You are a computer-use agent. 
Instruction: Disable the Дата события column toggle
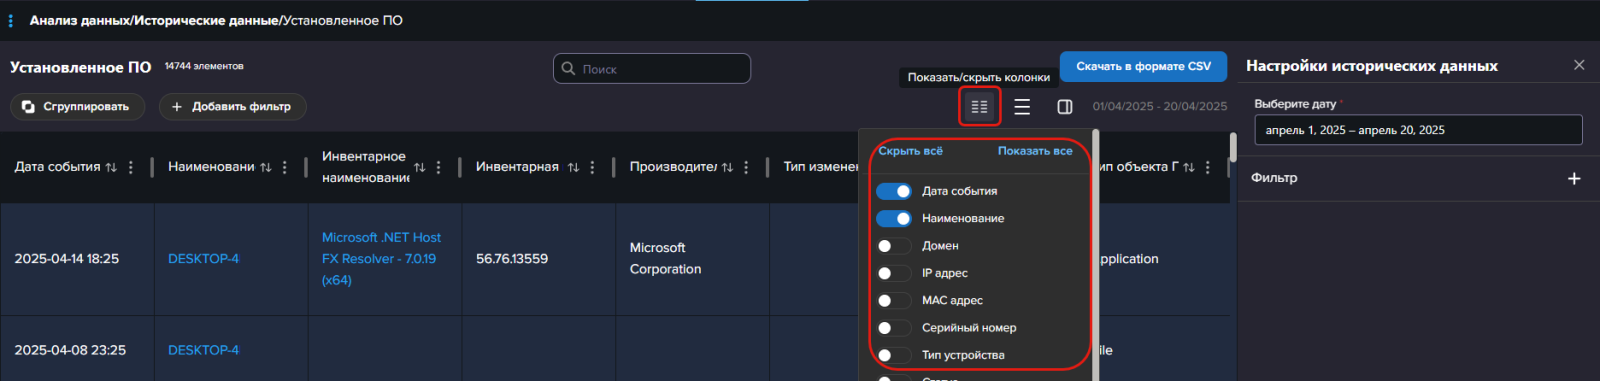894,191
